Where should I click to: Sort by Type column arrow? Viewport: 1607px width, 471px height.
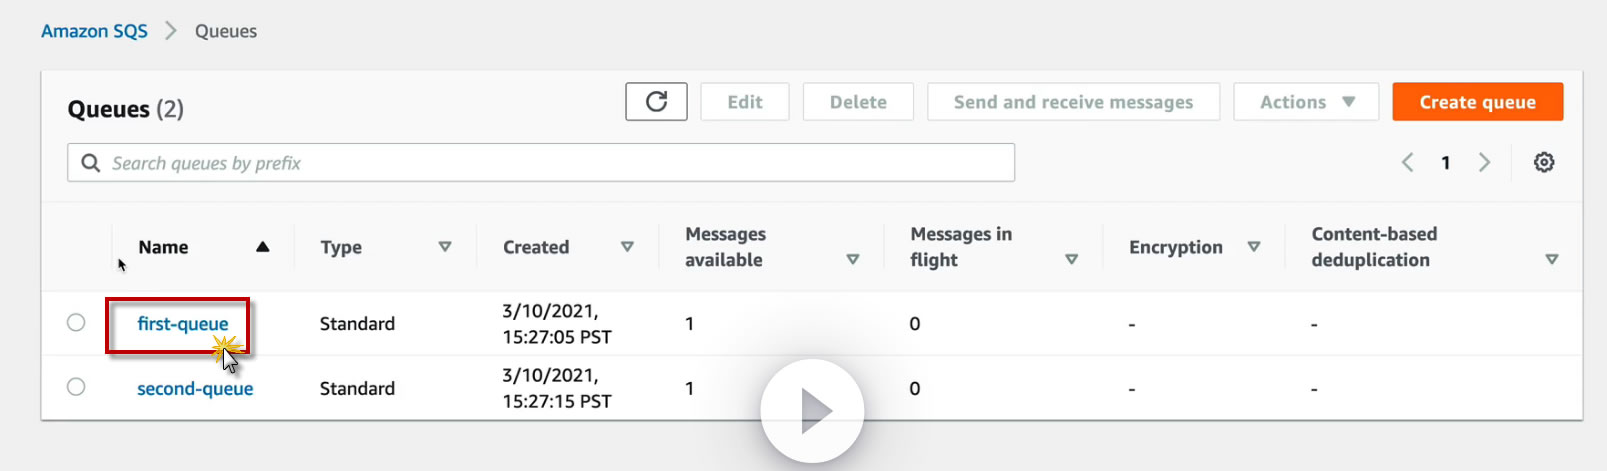pos(445,247)
